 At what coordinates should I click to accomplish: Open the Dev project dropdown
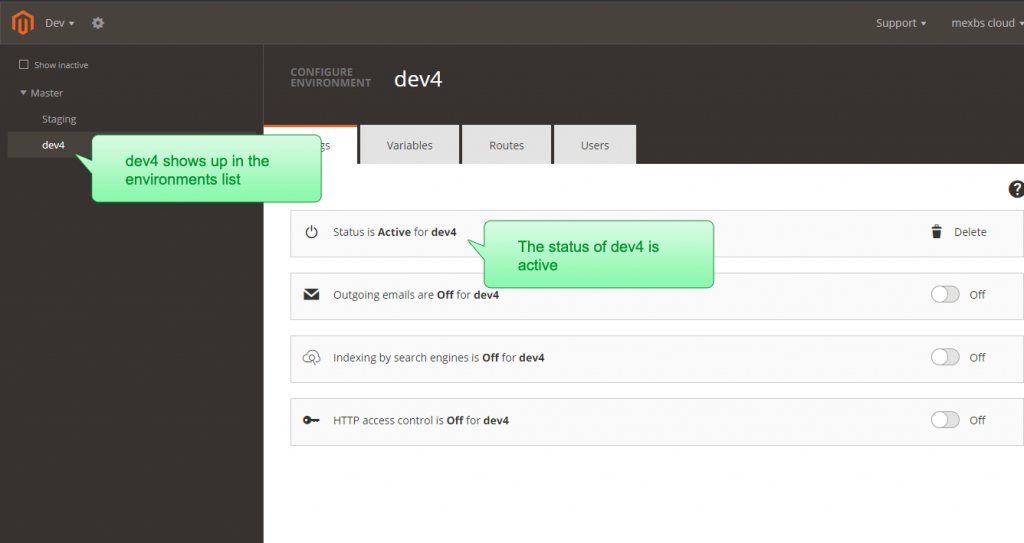59,23
